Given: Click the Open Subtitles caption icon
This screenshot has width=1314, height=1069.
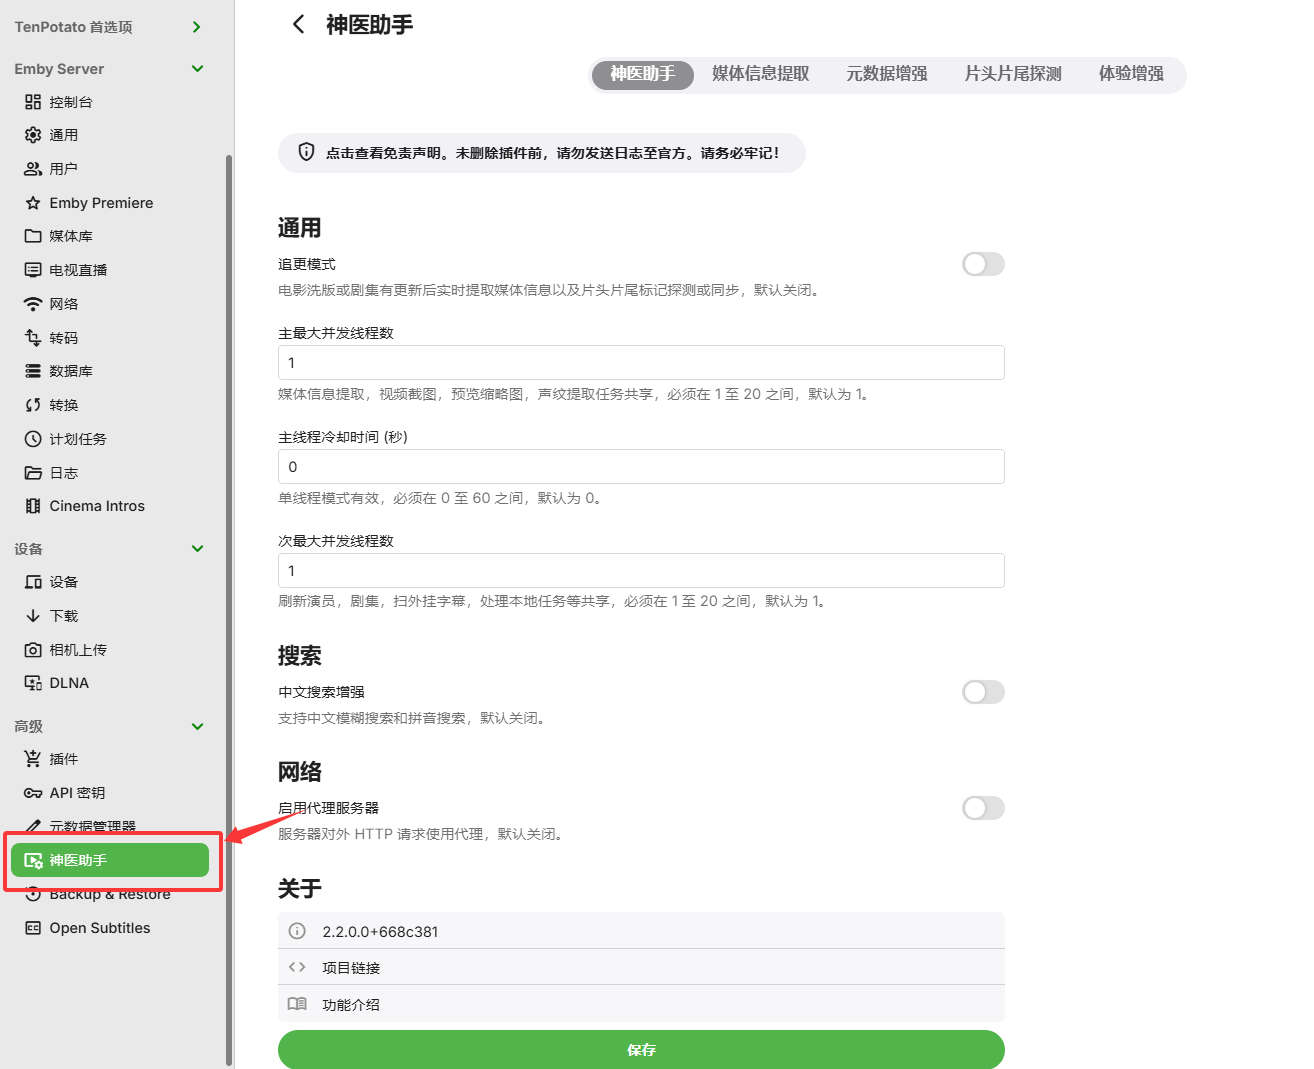Looking at the screenshot, I should point(33,928).
